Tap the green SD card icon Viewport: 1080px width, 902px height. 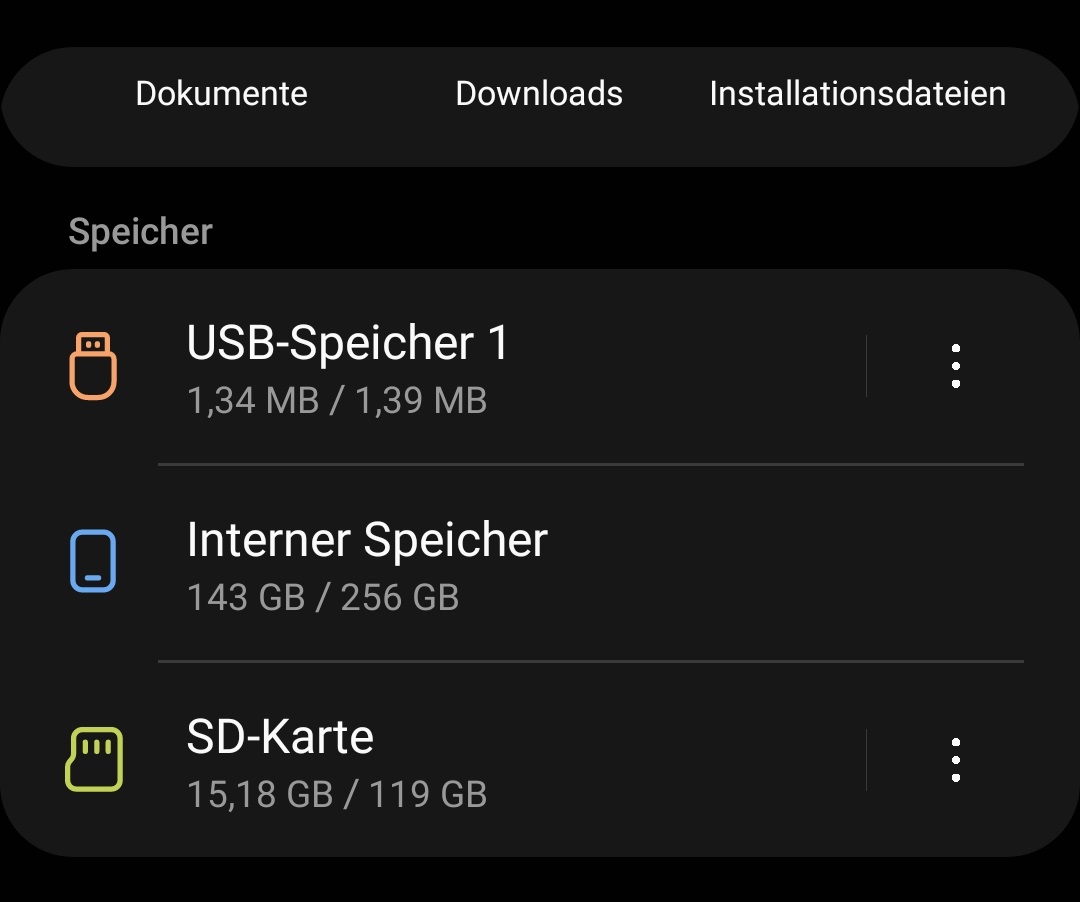(x=94, y=759)
